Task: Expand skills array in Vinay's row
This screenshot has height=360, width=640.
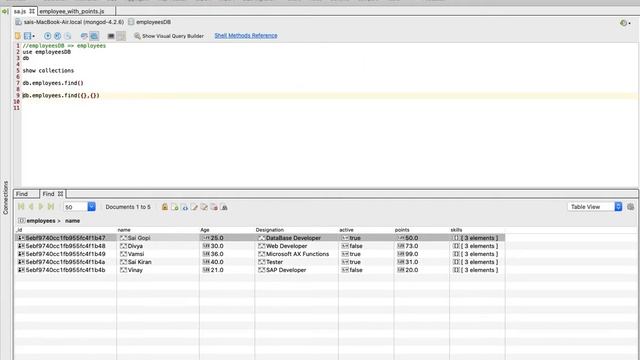Action: pyautogui.click(x=477, y=270)
